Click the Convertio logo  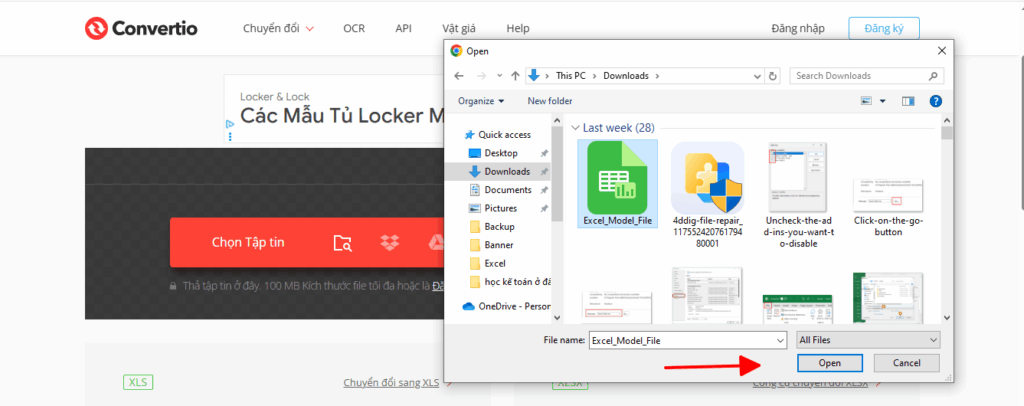[x=141, y=28]
